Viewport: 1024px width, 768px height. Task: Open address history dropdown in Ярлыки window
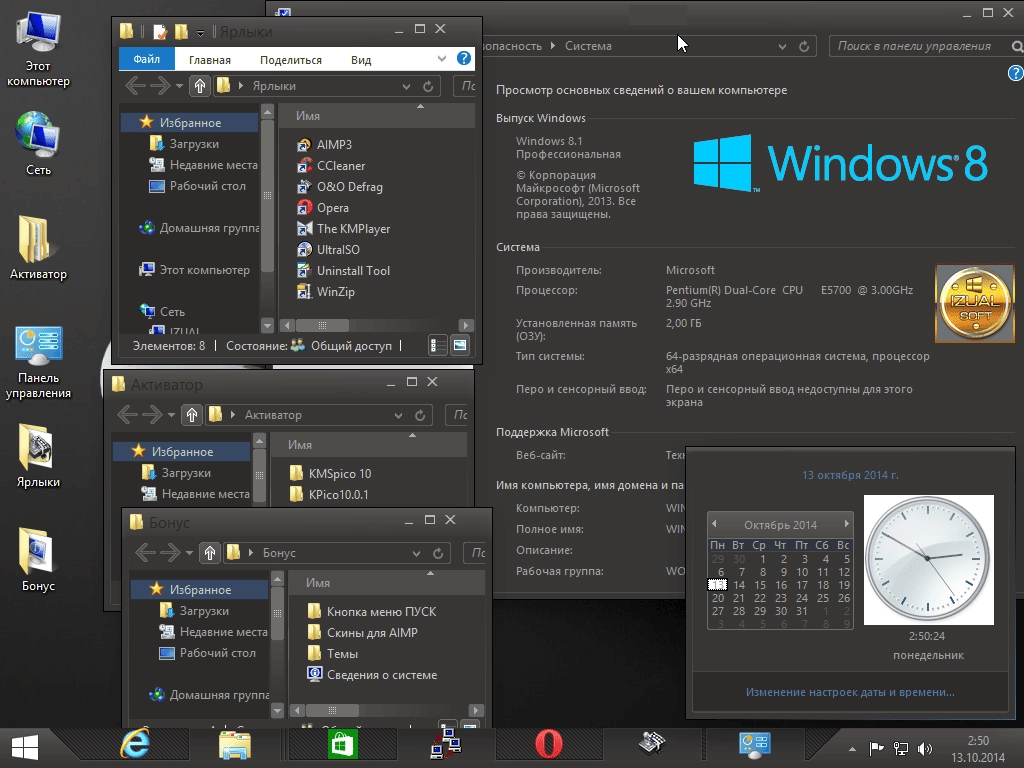(407, 86)
